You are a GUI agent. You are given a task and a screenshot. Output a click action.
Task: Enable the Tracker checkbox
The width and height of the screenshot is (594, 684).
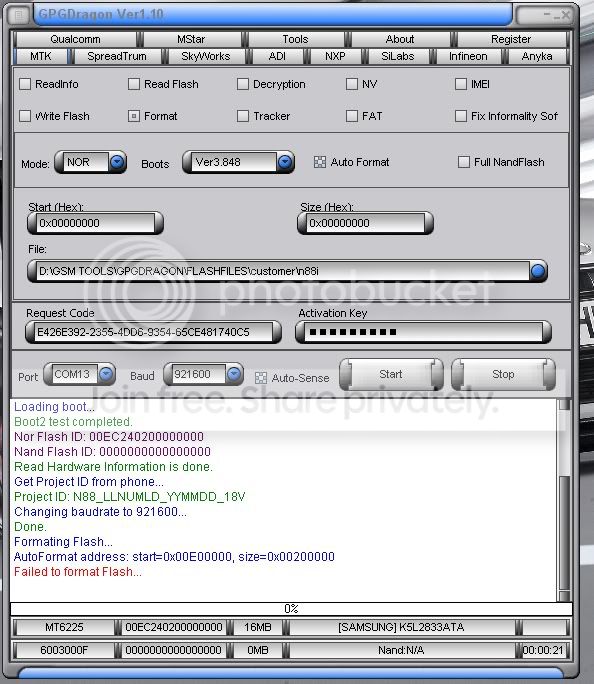[243, 116]
